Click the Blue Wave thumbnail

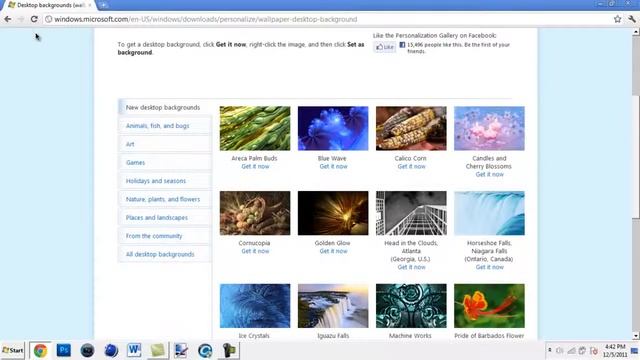point(333,128)
